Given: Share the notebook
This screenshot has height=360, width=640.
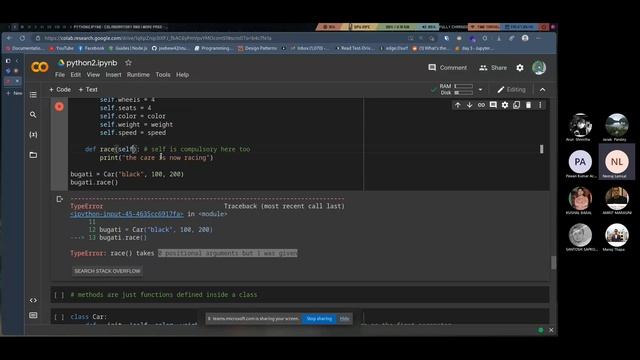Looking at the screenshot, I should tap(493, 68).
